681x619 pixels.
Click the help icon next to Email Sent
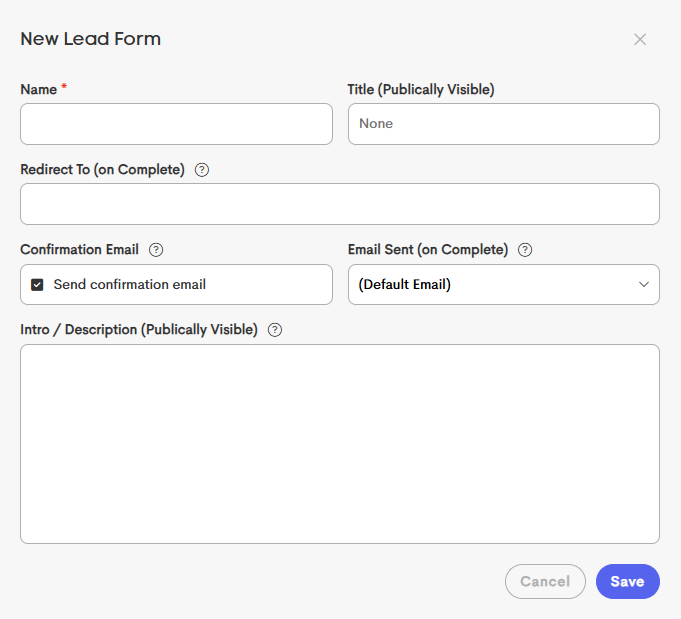click(x=525, y=250)
